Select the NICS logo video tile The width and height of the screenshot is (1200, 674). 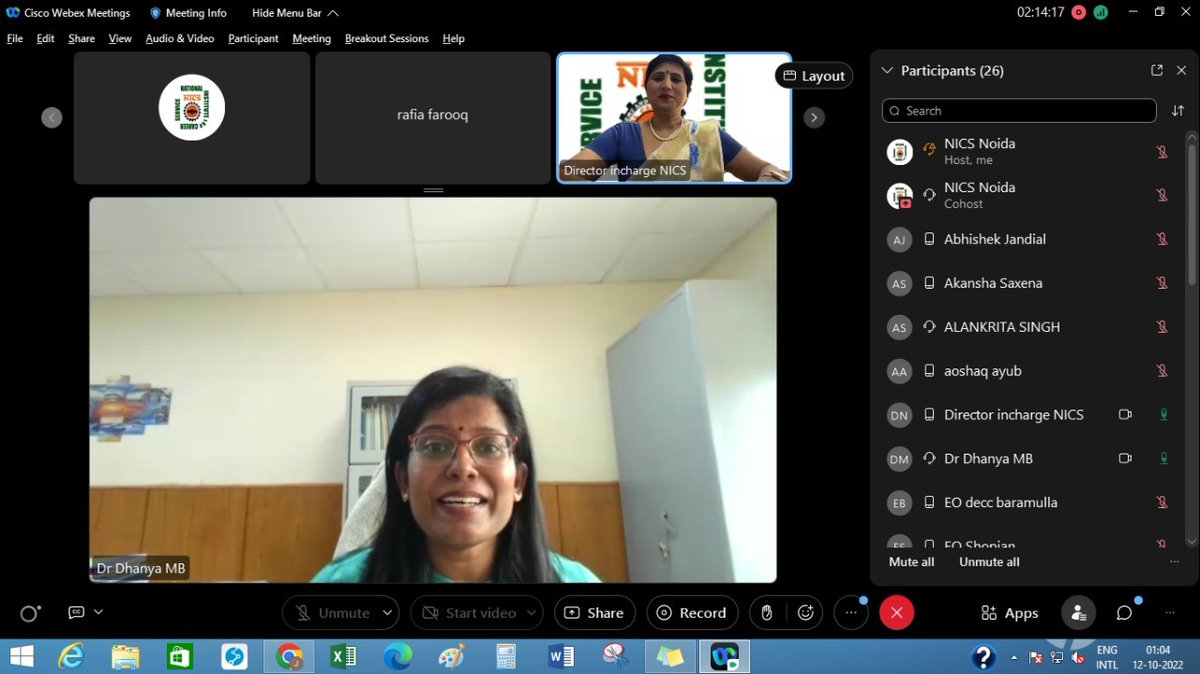[x=191, y=118]
